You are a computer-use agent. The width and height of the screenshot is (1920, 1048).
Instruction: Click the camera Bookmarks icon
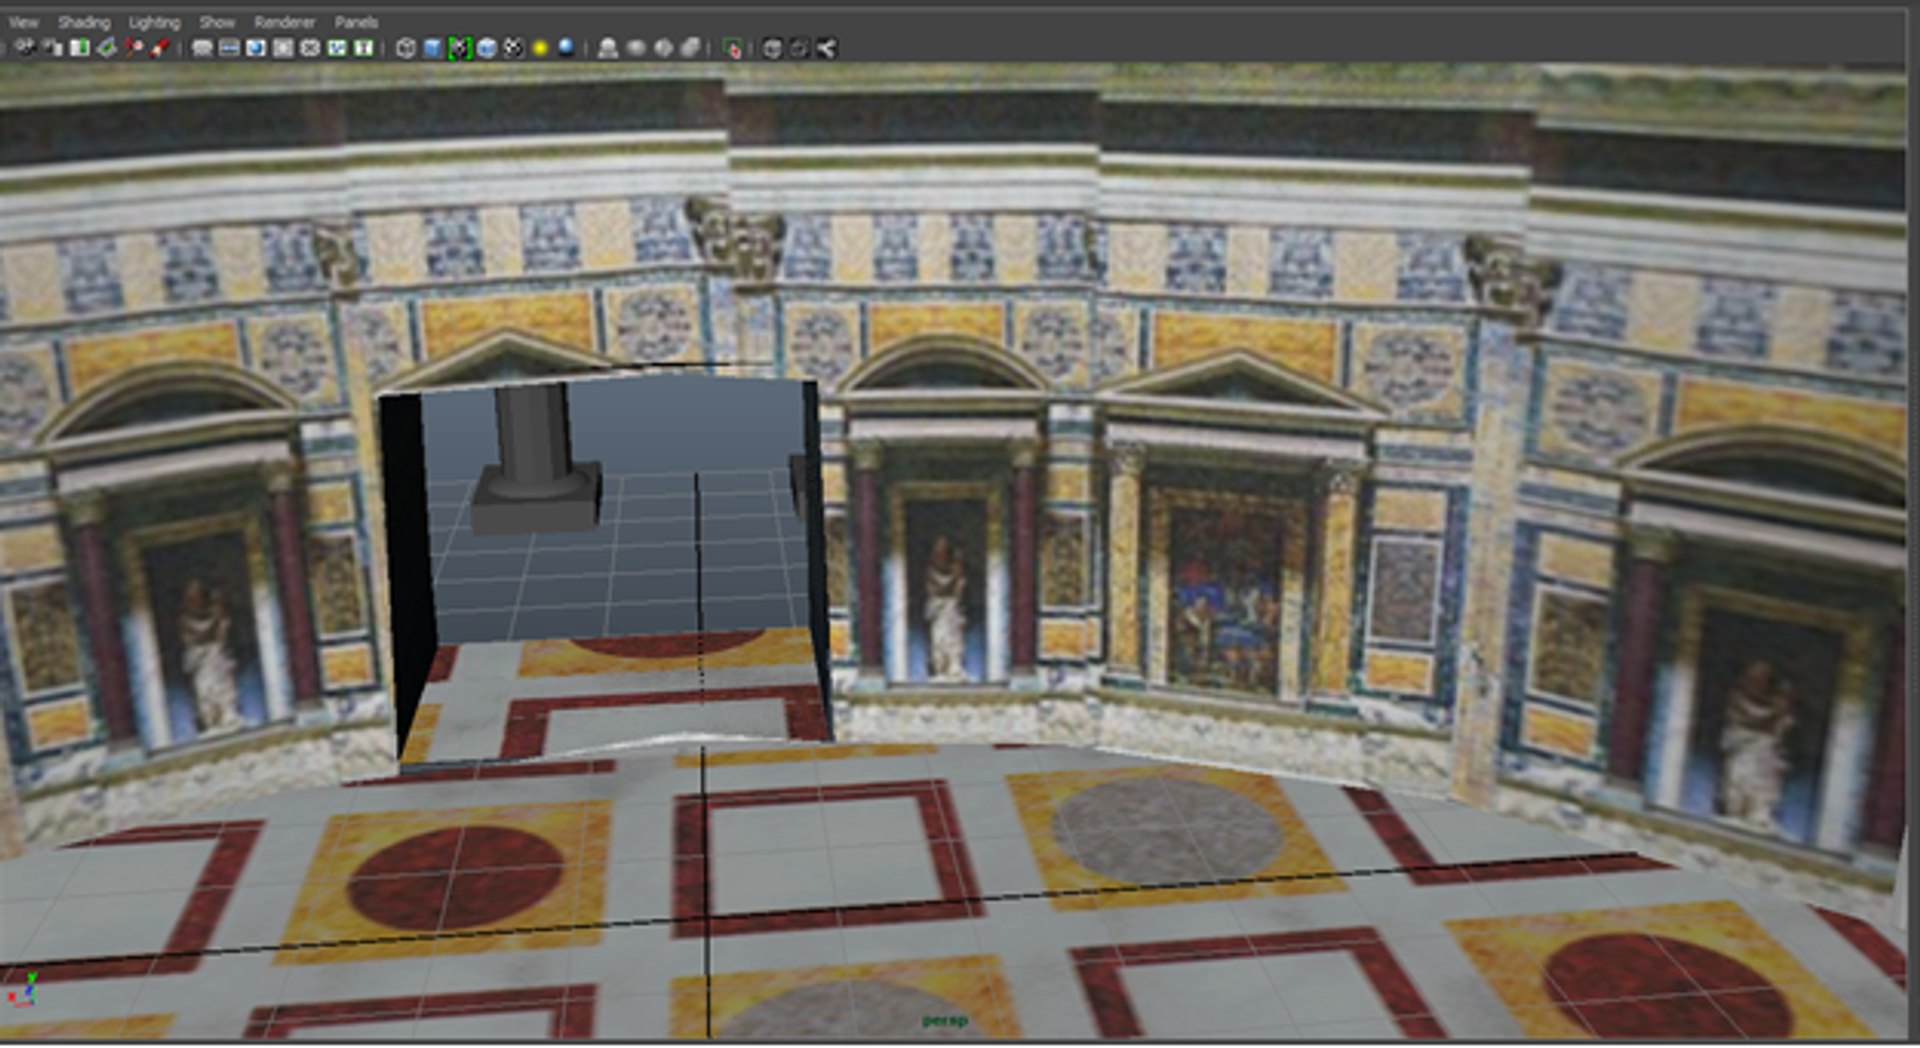coord(80,48)
